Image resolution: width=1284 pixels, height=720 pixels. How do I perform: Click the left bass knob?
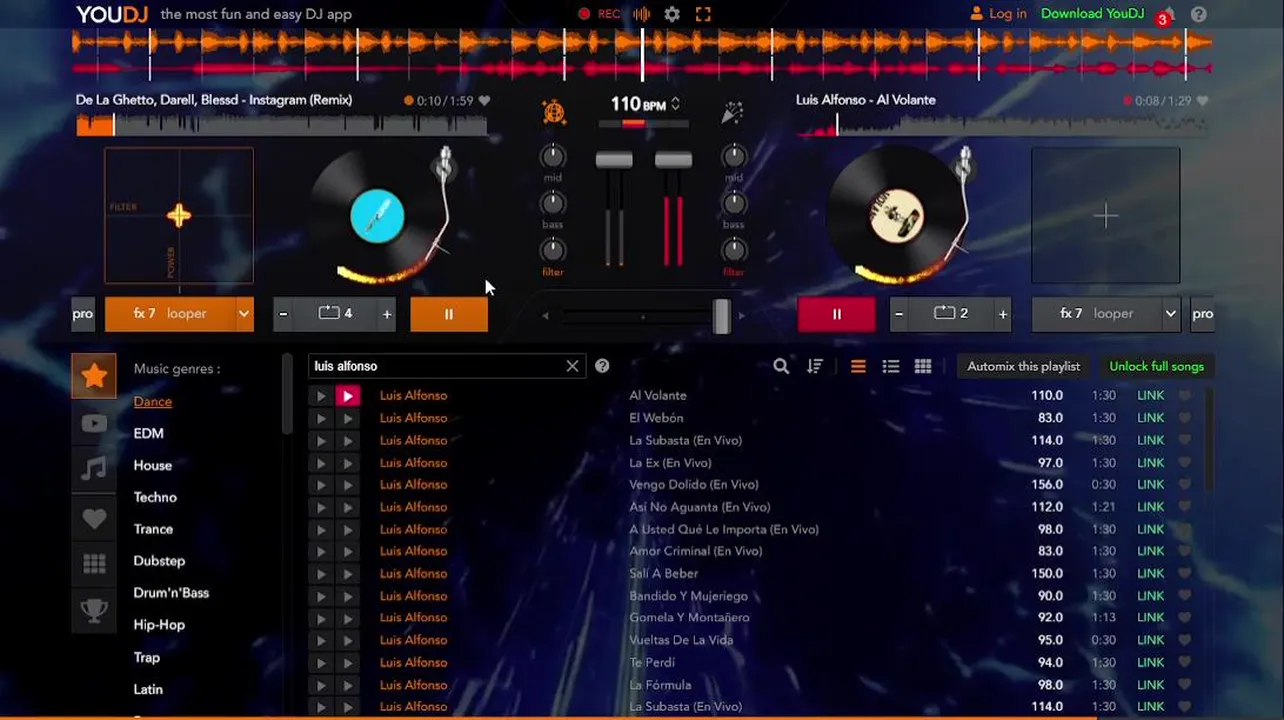pos(553,203)
